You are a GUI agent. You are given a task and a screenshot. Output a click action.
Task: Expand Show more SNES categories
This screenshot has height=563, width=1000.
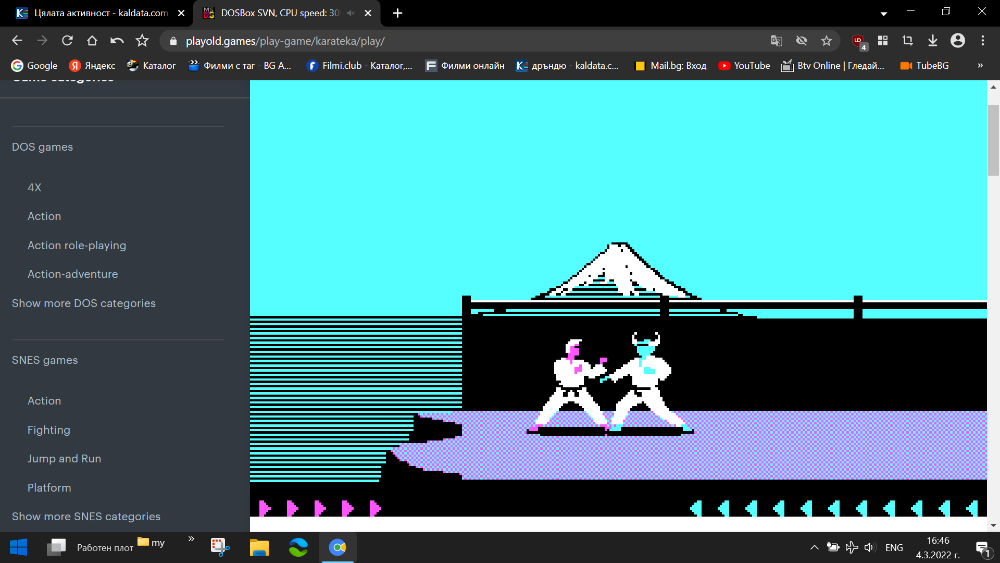click(86, 516)
